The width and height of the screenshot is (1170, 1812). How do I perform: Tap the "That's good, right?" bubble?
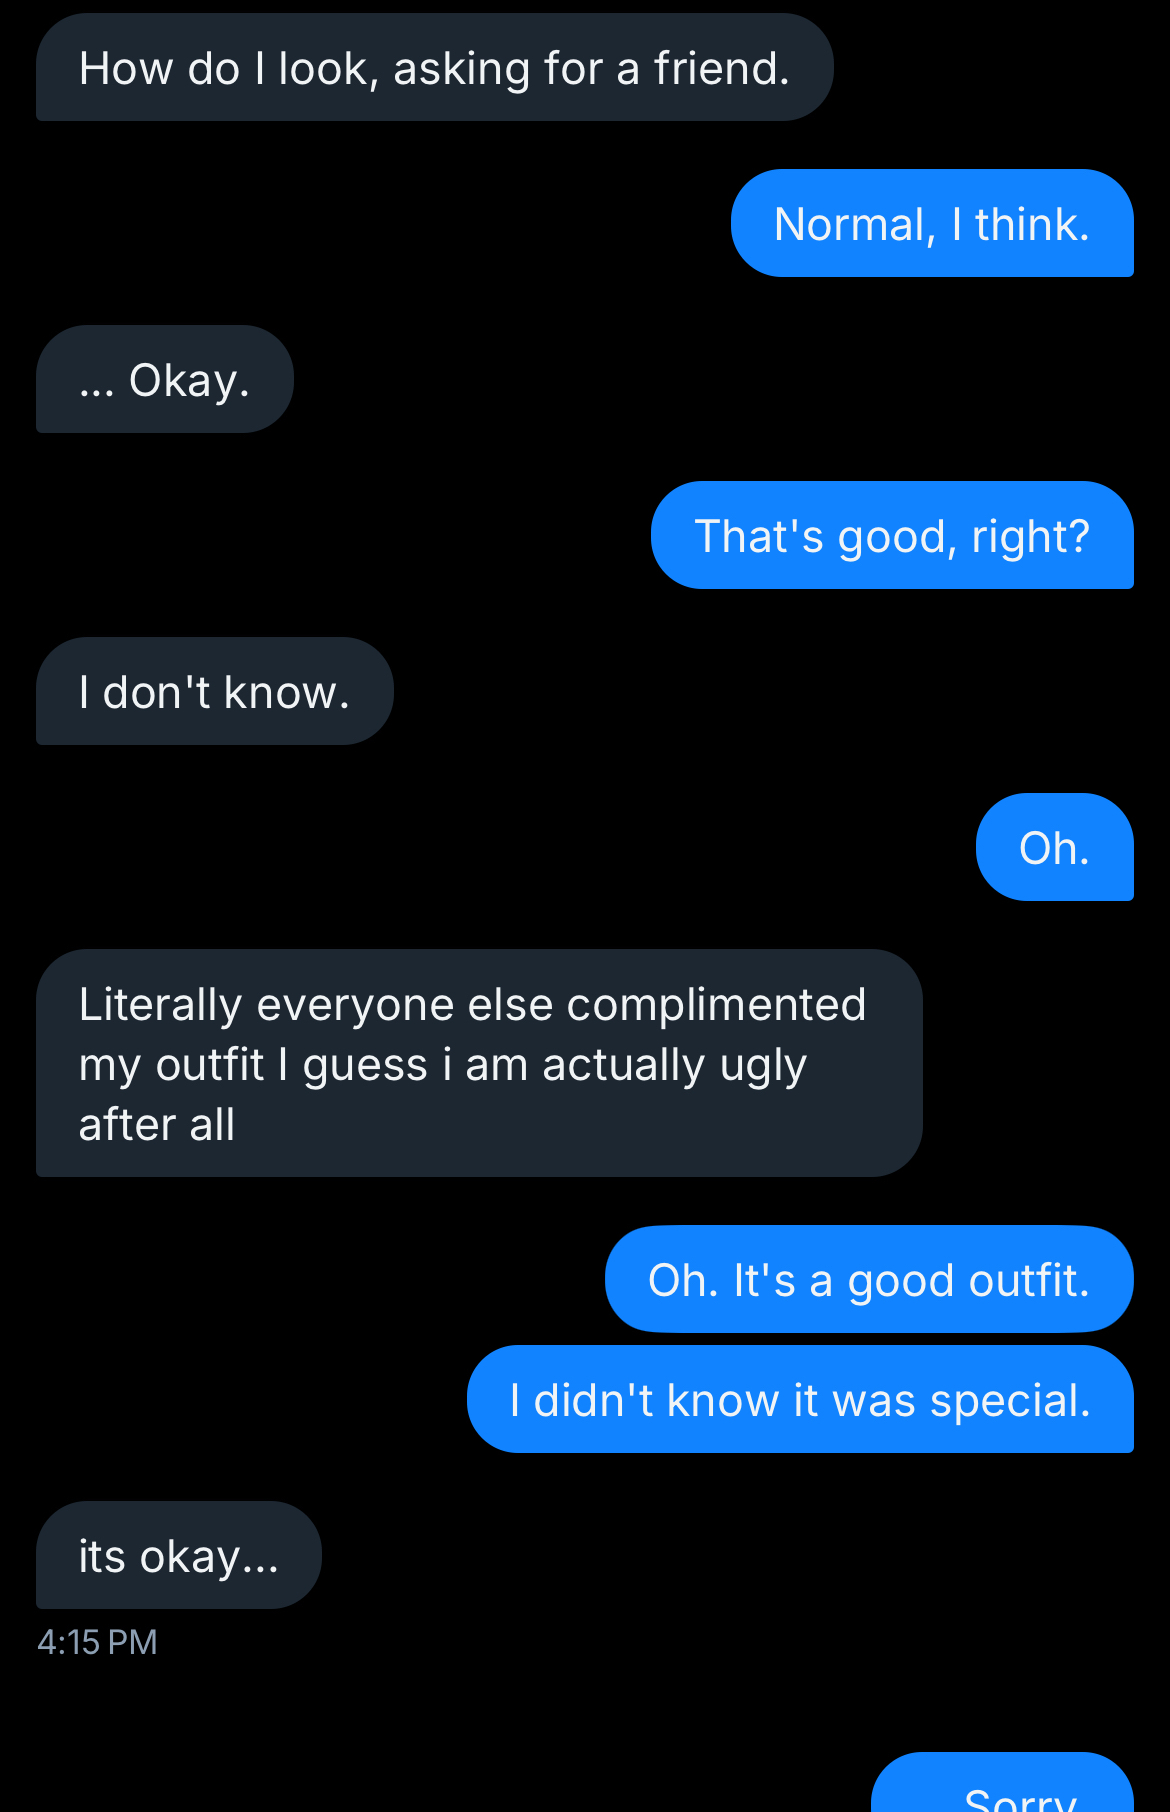pos(891,536)
